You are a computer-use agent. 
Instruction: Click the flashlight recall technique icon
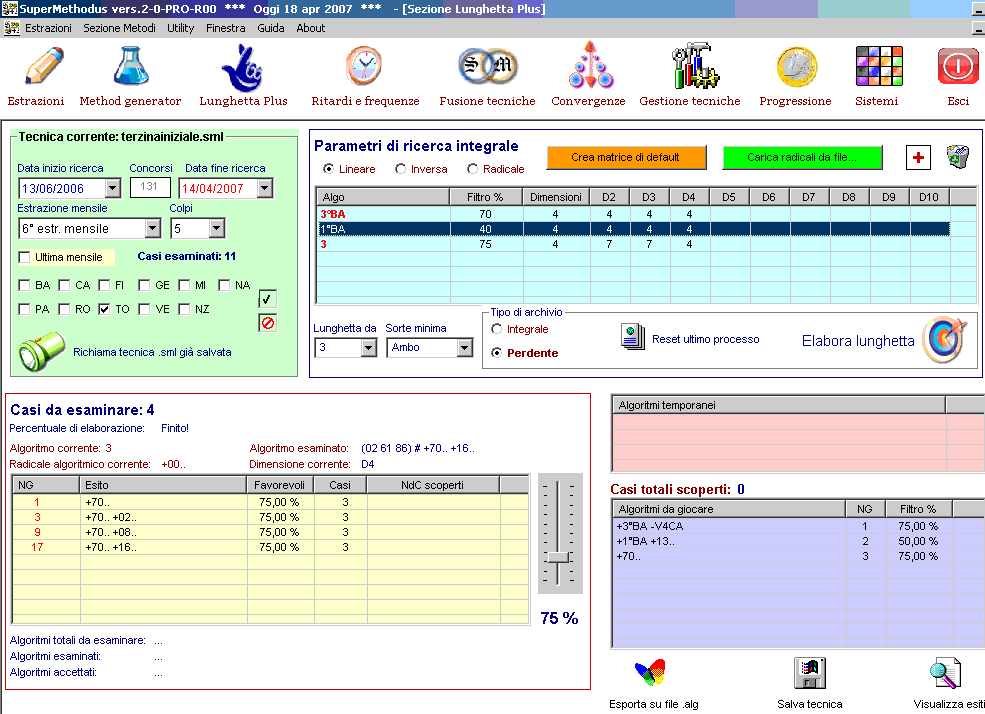coord(41,351)
